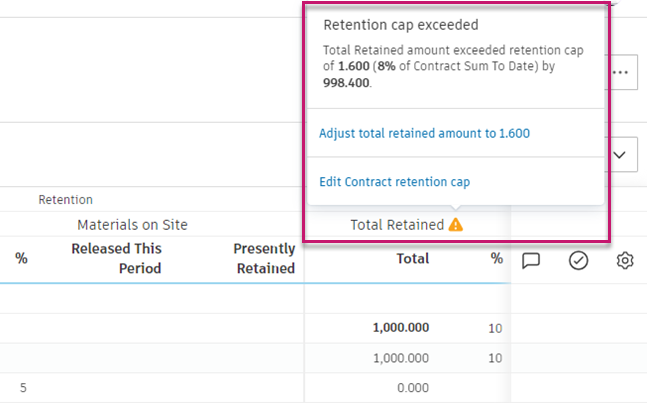Click the non-bold 1,000.000 total cell
Image resolution: width=647 pixels, height=403 pixels.
400,357
